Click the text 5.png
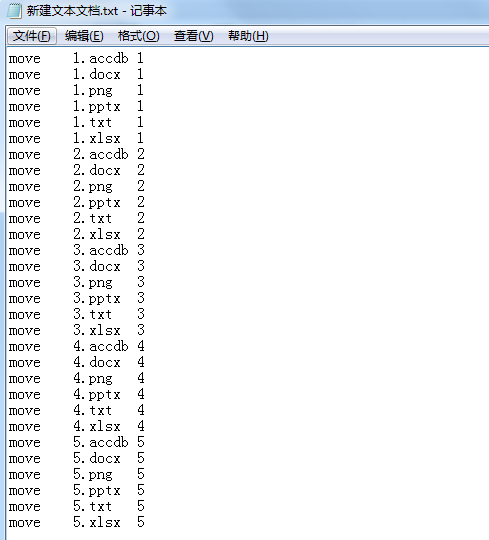This screenshot has height=540, width=489. tap(93, 475)
